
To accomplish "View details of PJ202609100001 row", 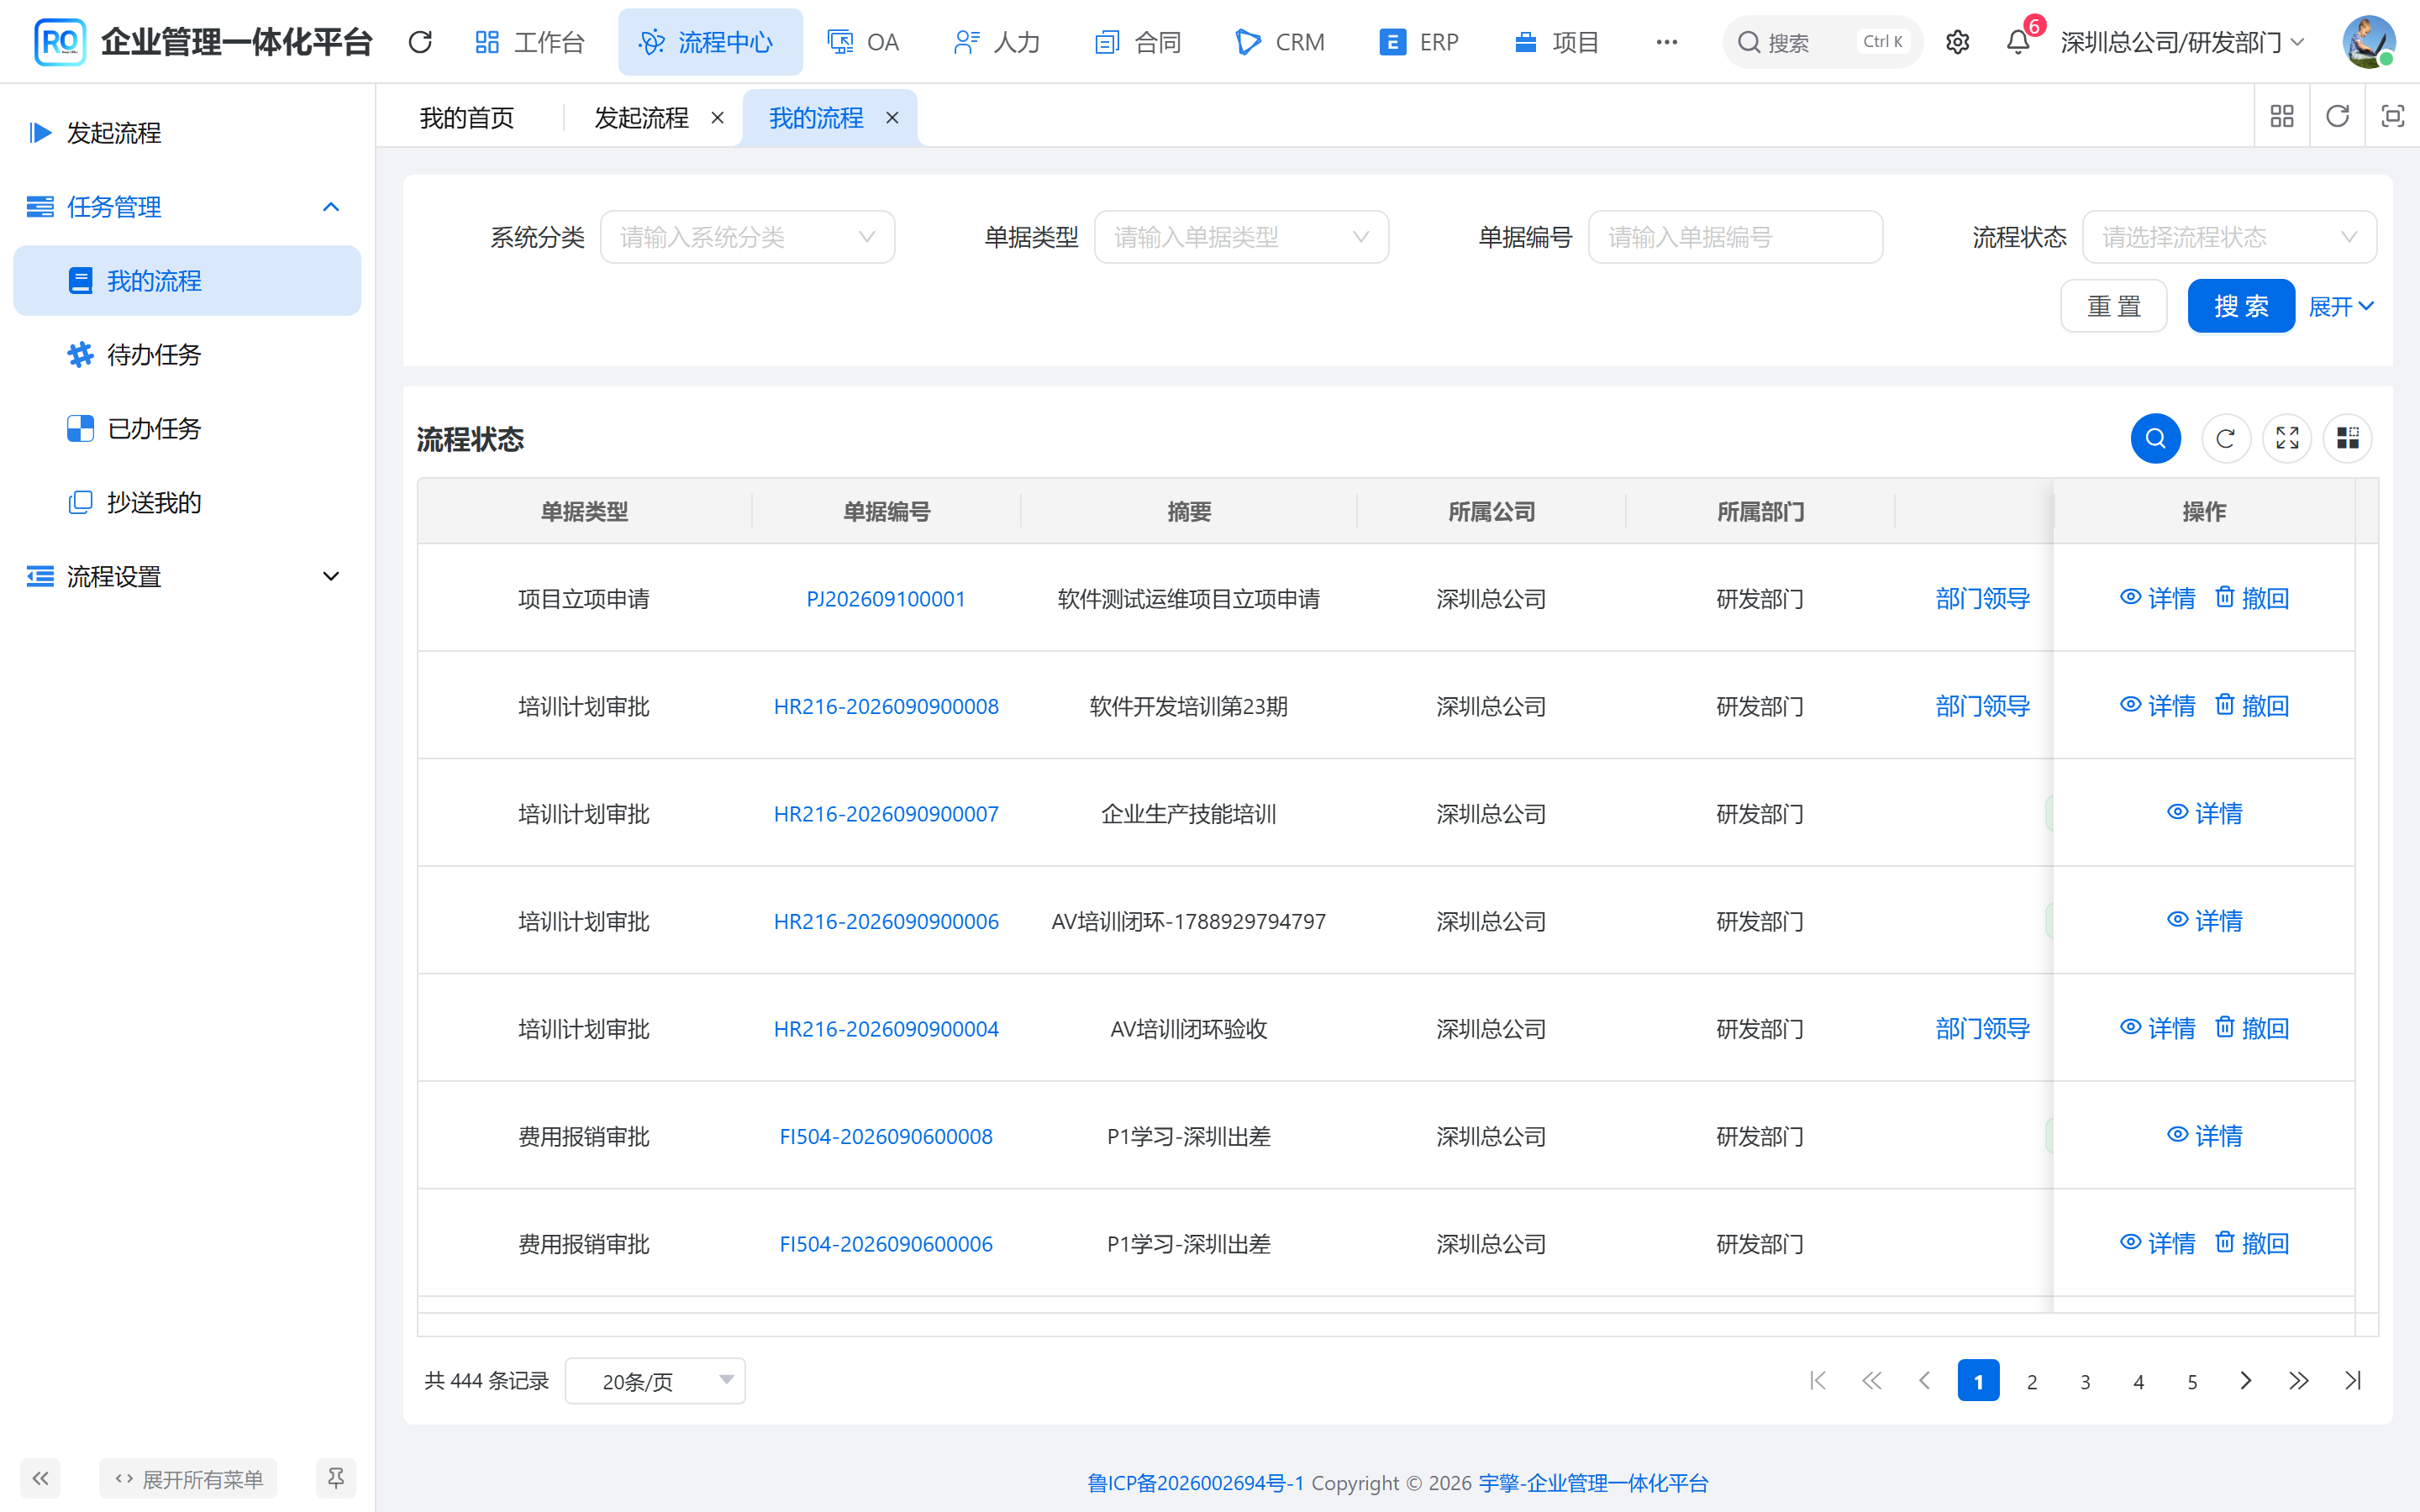I will click(2157, 598).
